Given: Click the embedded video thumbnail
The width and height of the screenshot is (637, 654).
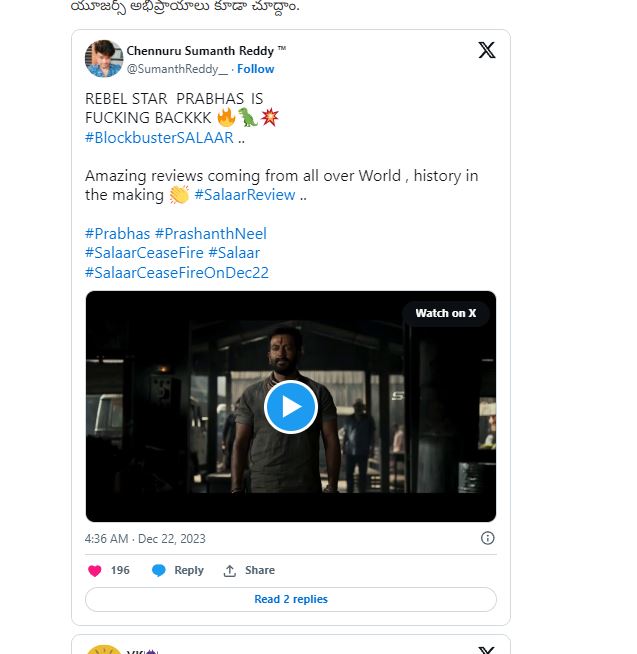Looking at the screenshot, I should point(291,406).
